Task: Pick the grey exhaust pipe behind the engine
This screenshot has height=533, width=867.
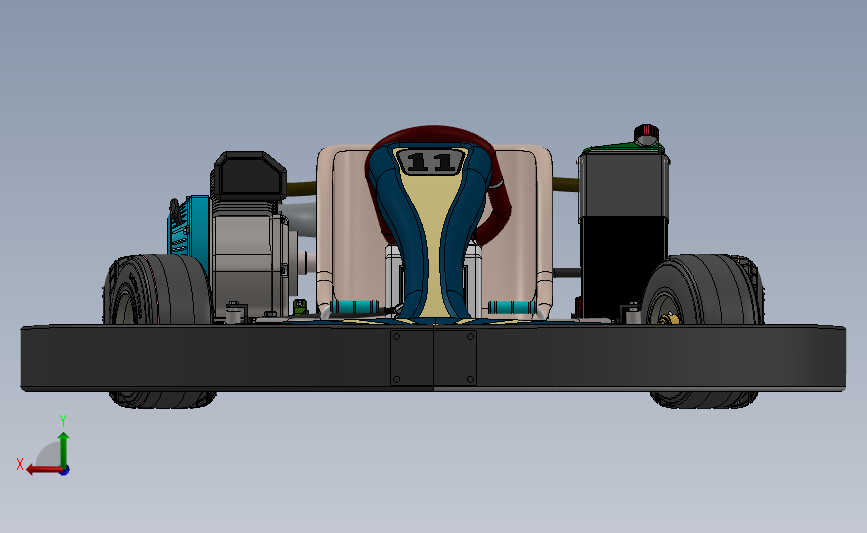Action: point(301,218)
